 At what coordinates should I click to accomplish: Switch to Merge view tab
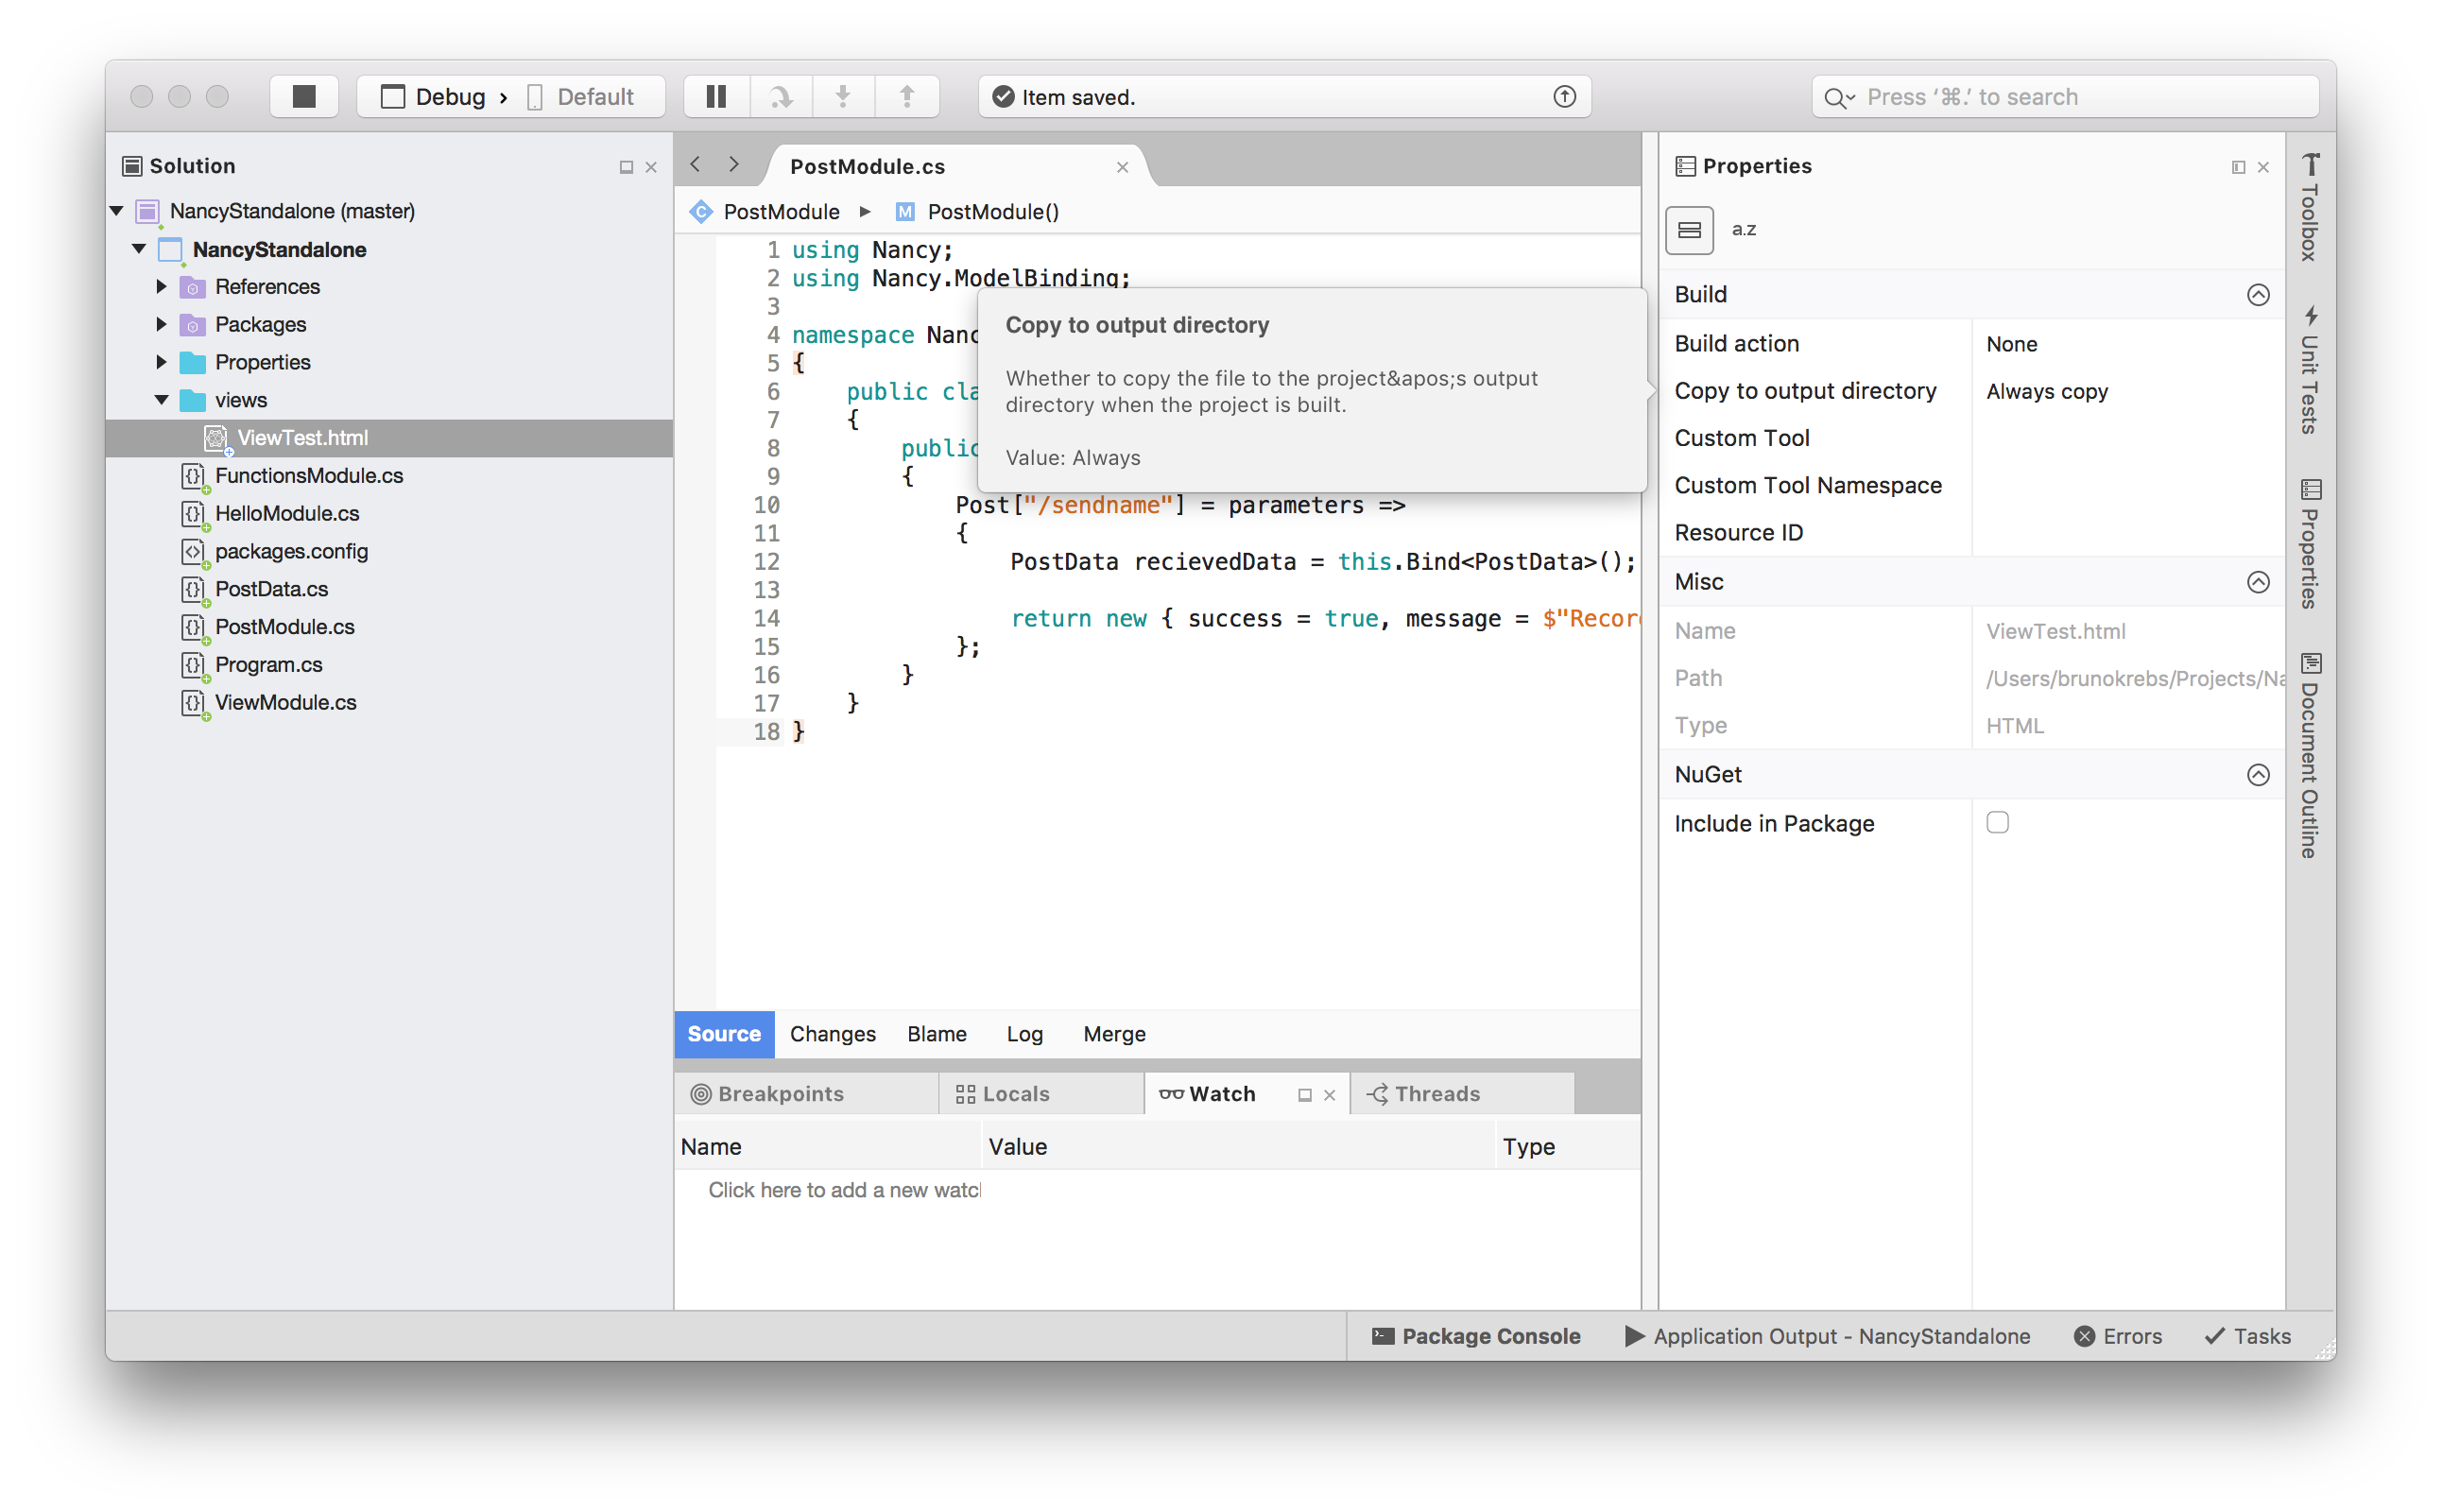1114,1034
